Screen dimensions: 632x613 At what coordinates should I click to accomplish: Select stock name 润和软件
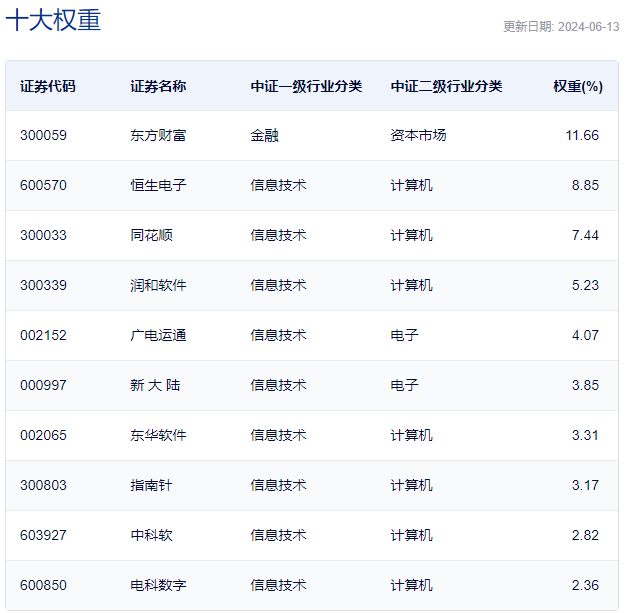[158, 285]
